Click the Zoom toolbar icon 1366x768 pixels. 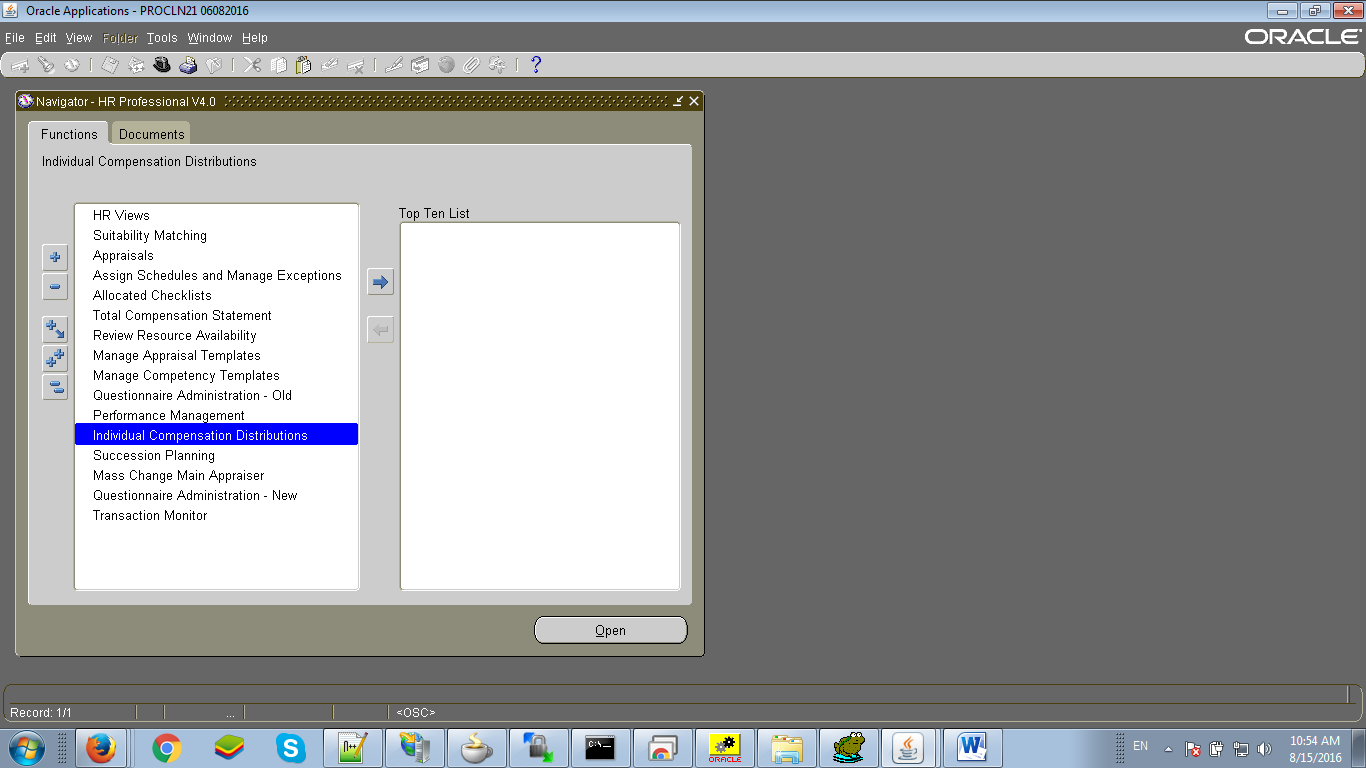coord(420,65)
